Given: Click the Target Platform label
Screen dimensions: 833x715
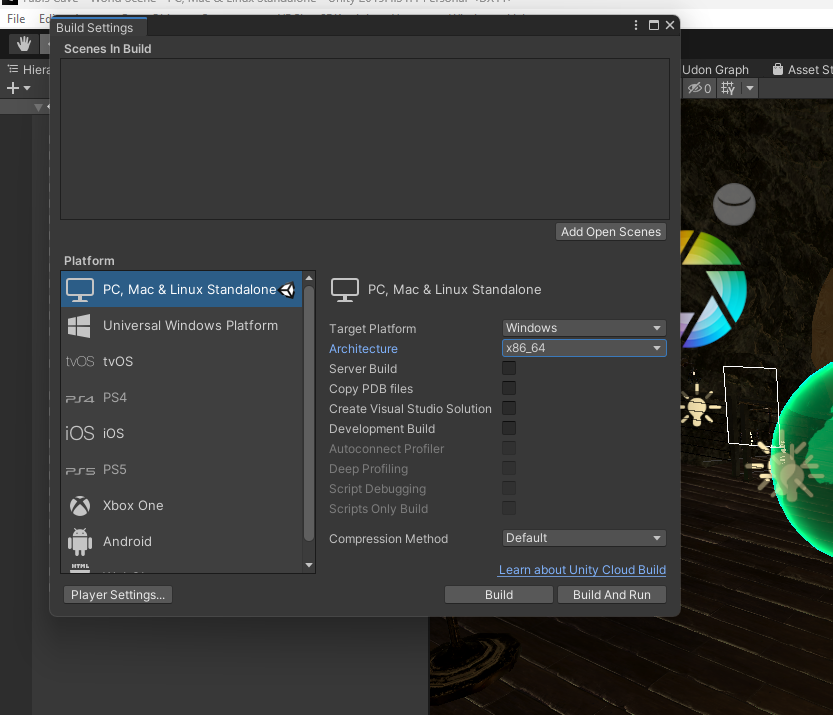Looking at the screenshot, I should pyautogui.click(x=372, y=329).
